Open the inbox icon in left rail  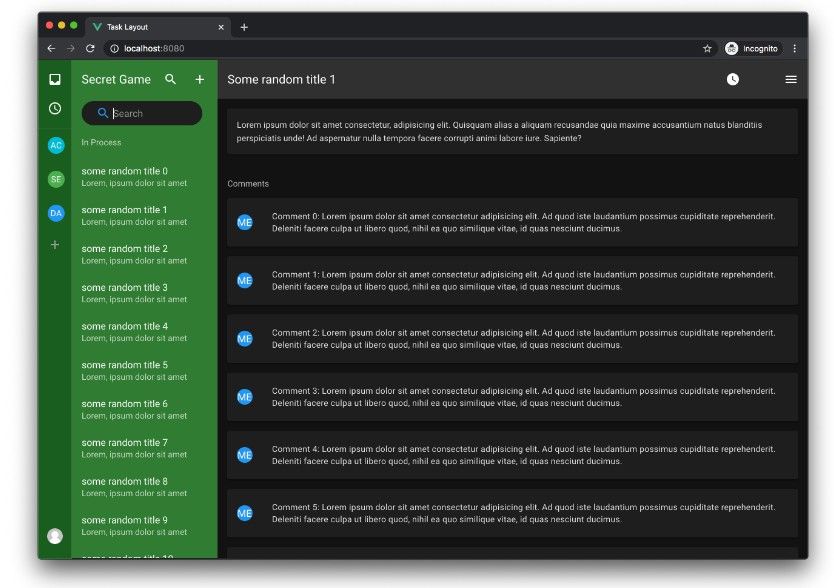pos(55,79)
